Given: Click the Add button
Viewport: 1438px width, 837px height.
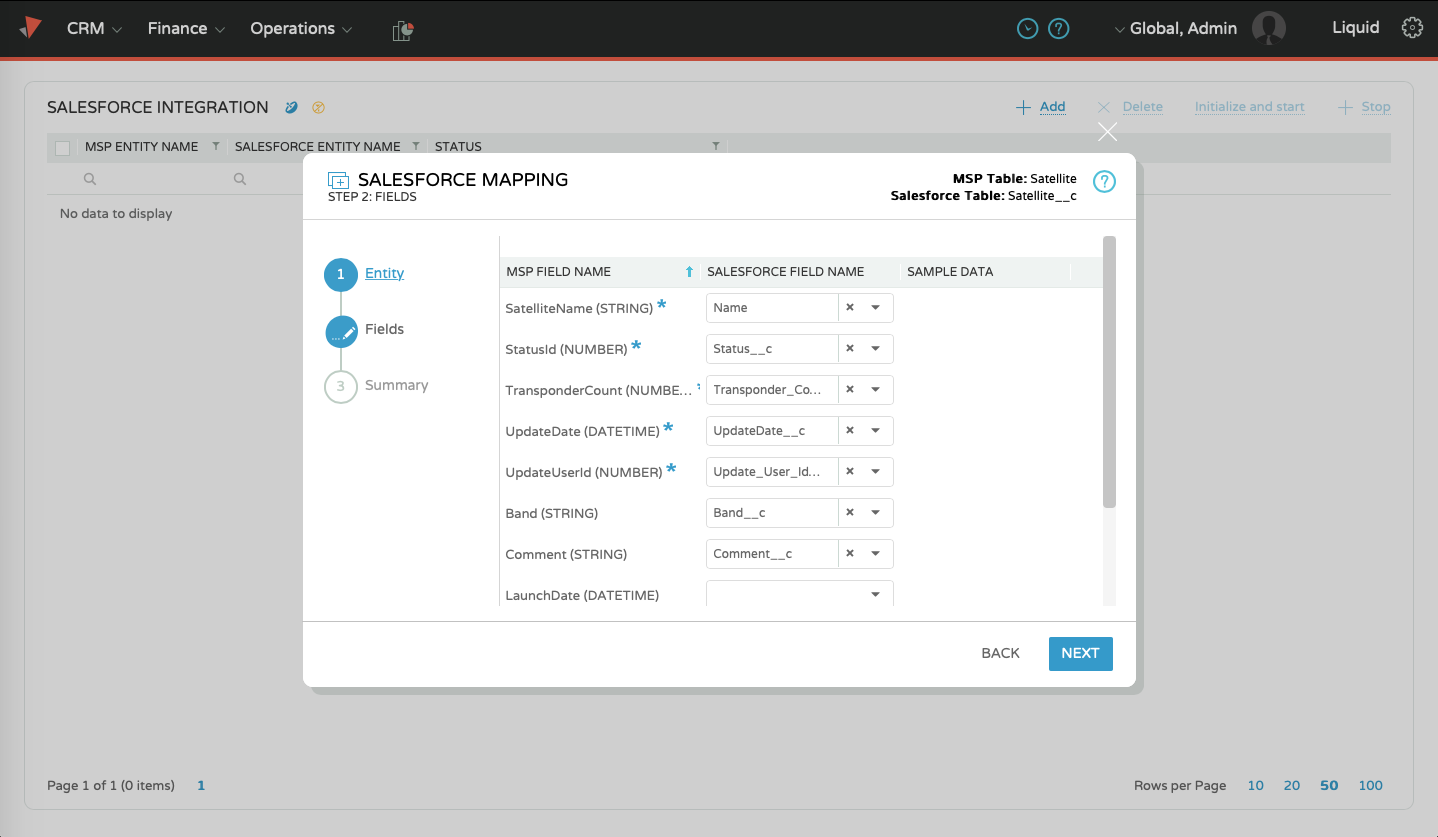Looking at the screenshot, I should tap(1041, 107).
